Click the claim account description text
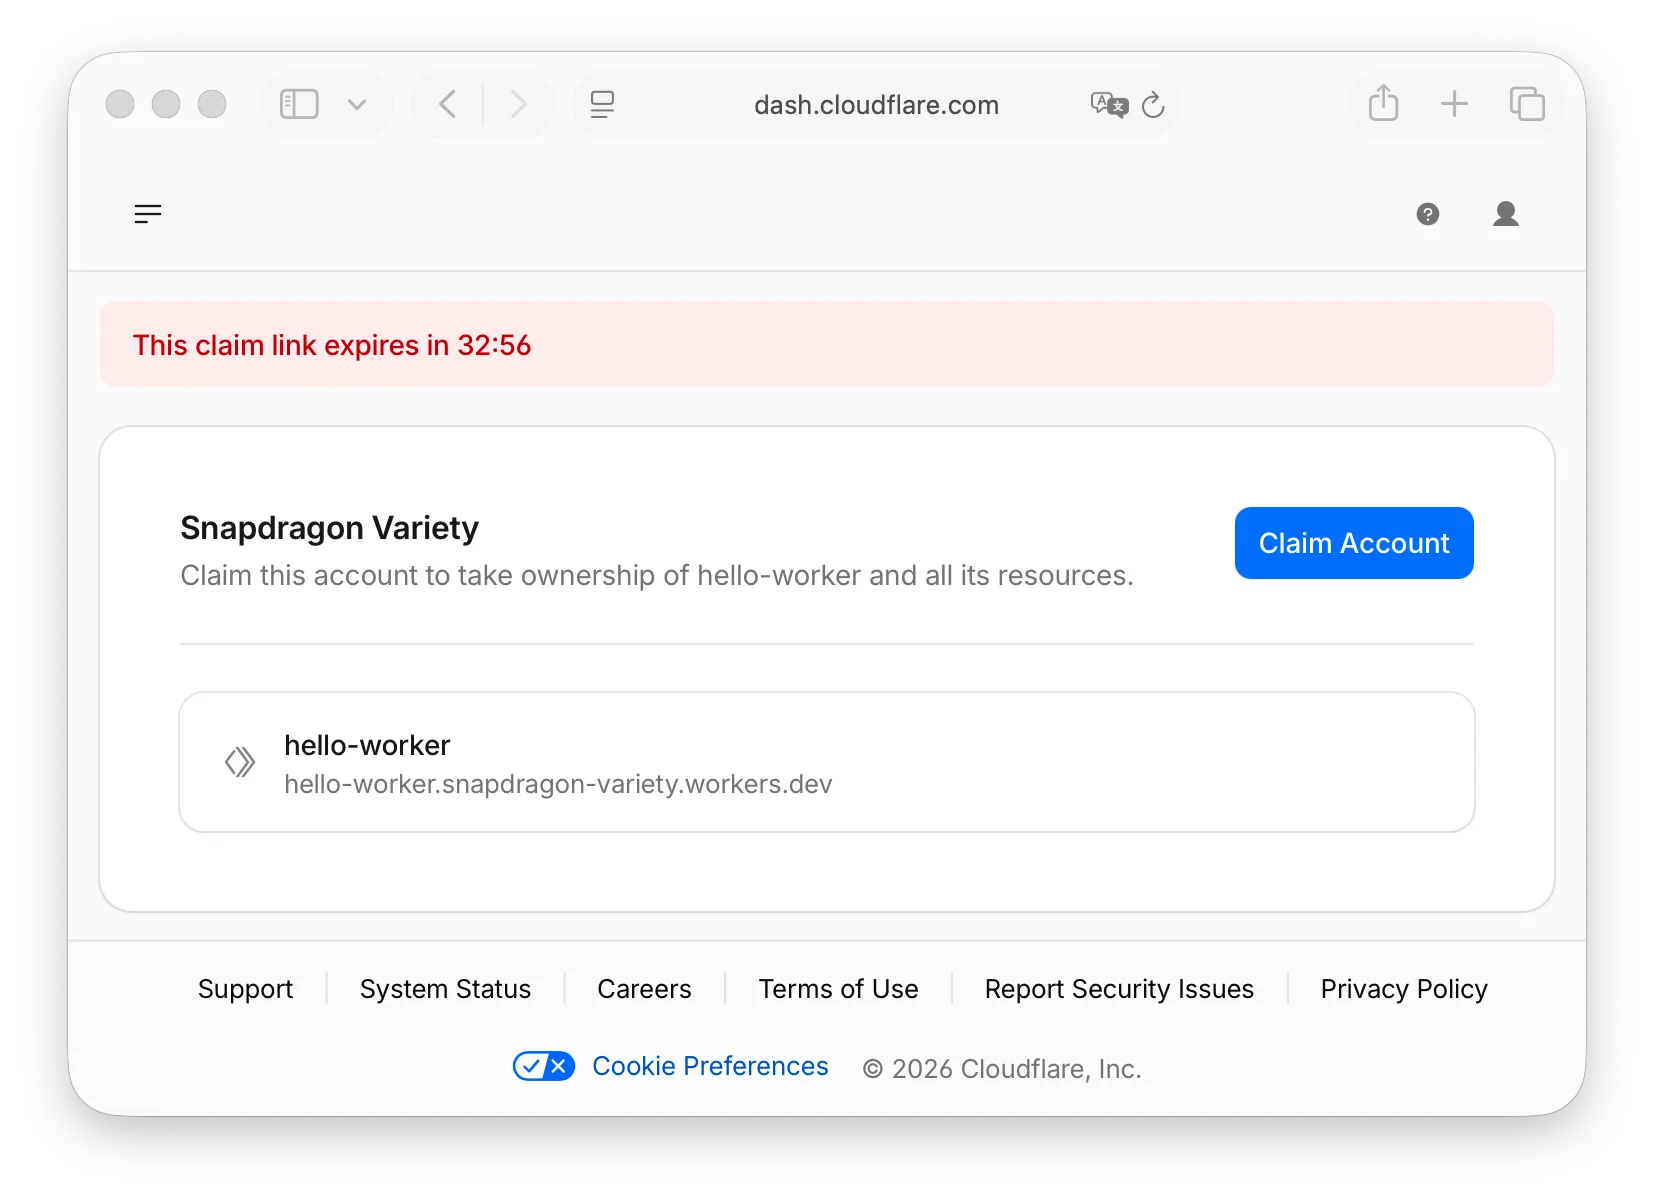Screen dimensions: 1654x1200 click(657, 575)
